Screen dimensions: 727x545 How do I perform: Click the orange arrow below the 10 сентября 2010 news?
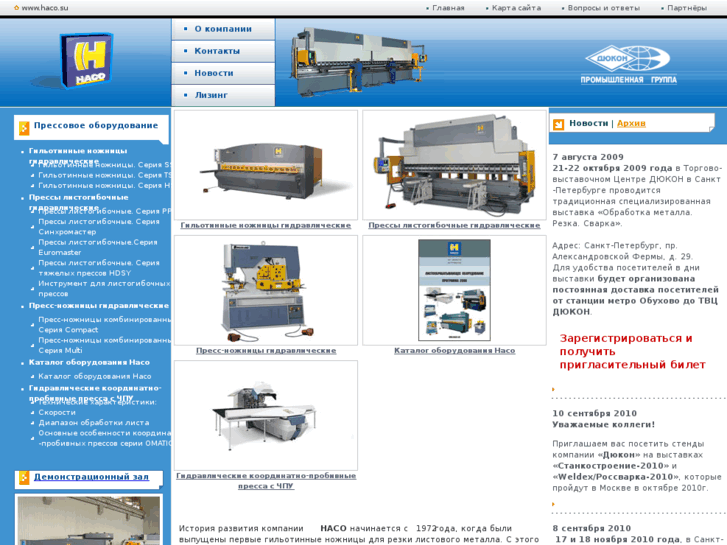point(553,504)
